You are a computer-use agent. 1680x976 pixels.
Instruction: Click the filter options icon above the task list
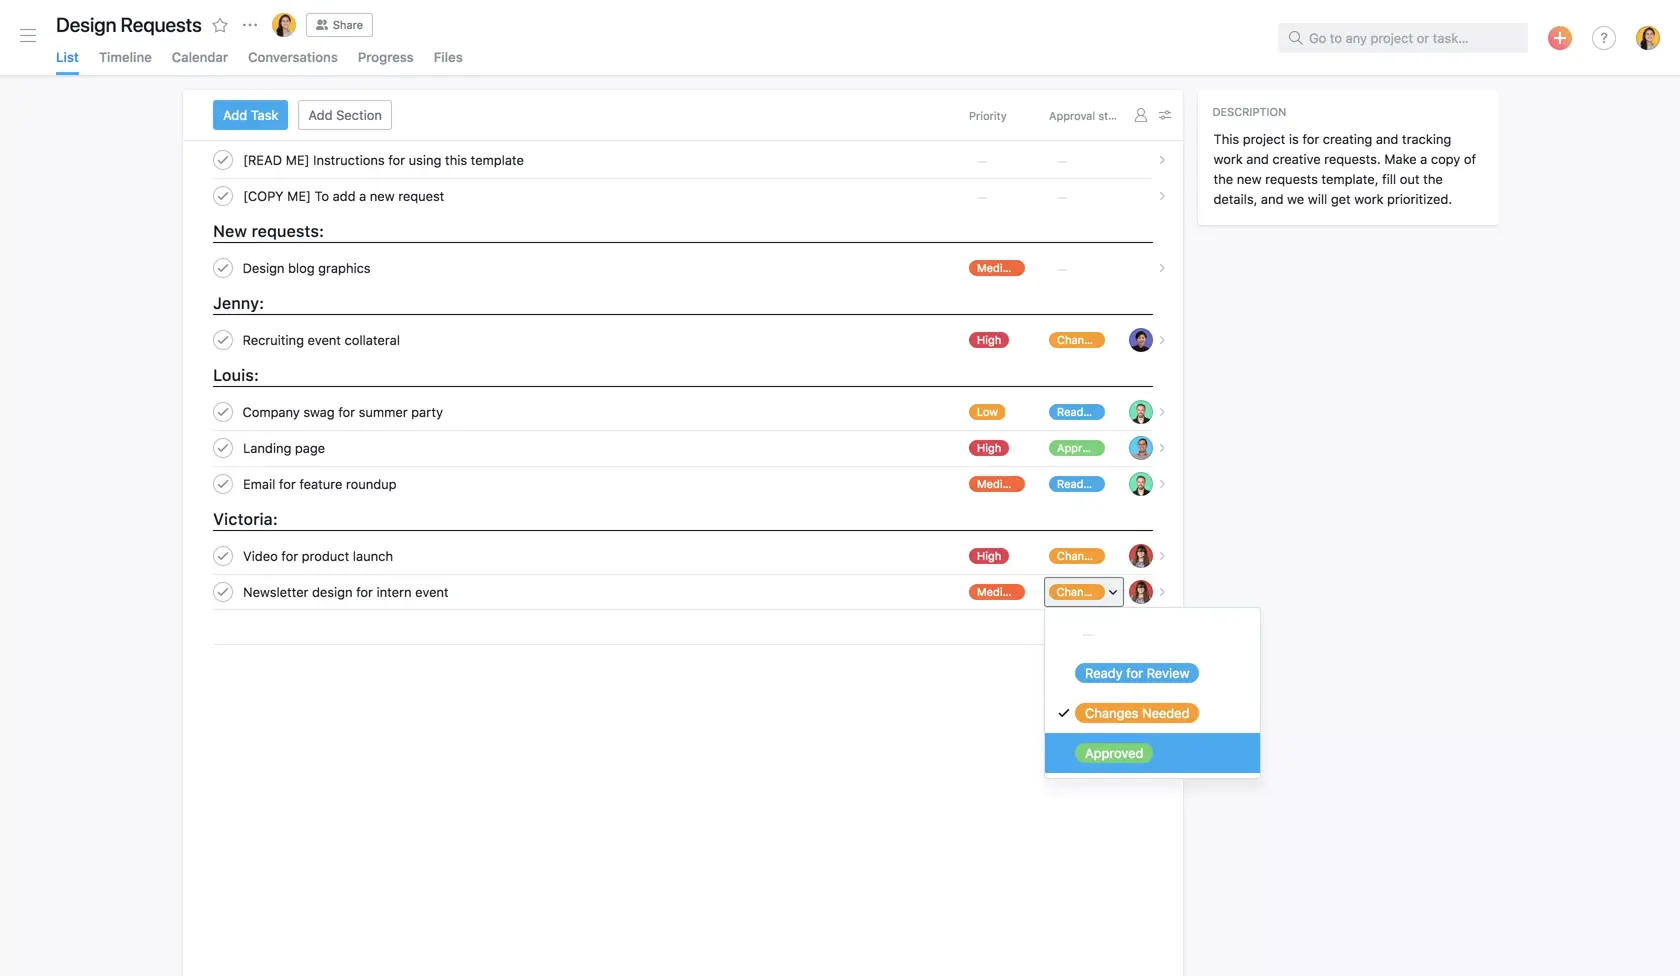pyautogui.click(x=1164, y=115)
